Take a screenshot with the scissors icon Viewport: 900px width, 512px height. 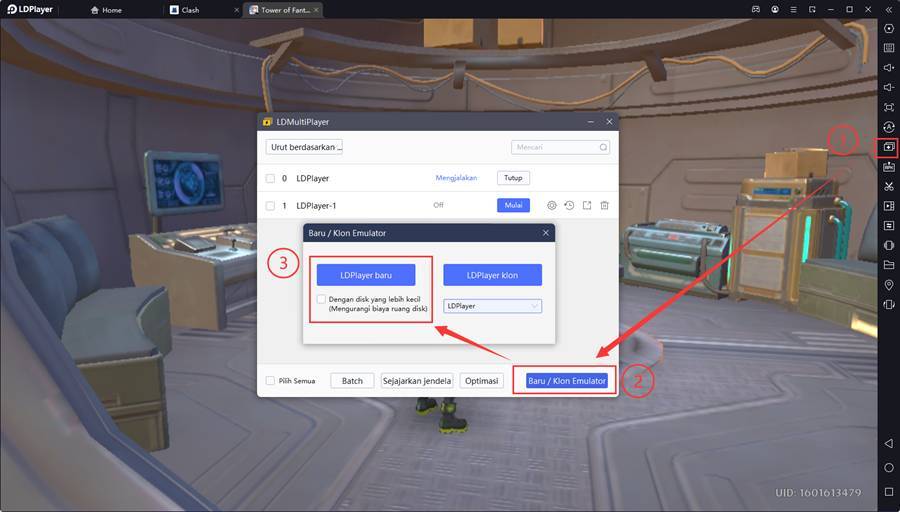tap(889, 187)
